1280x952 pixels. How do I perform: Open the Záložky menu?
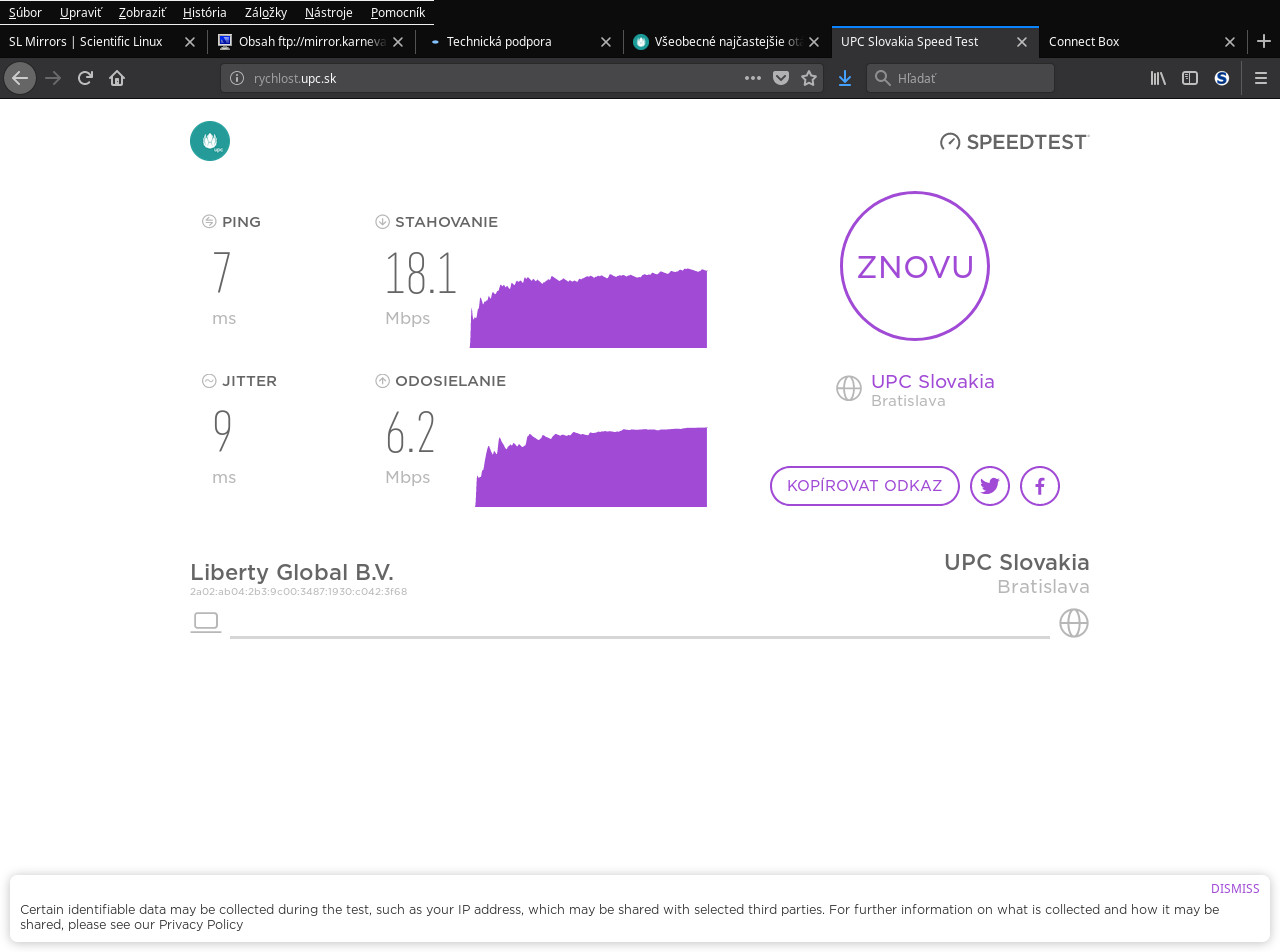pos(266,12)
